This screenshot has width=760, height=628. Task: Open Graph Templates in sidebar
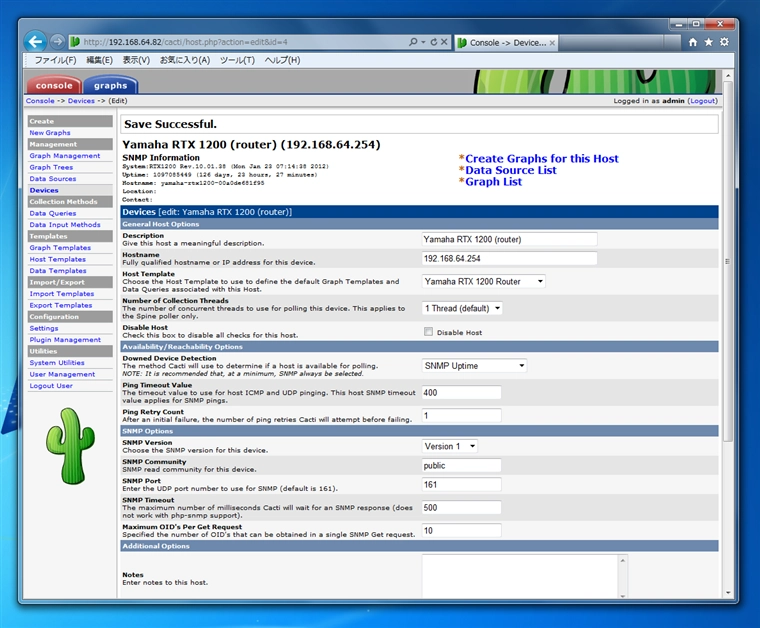click(60, 248)
